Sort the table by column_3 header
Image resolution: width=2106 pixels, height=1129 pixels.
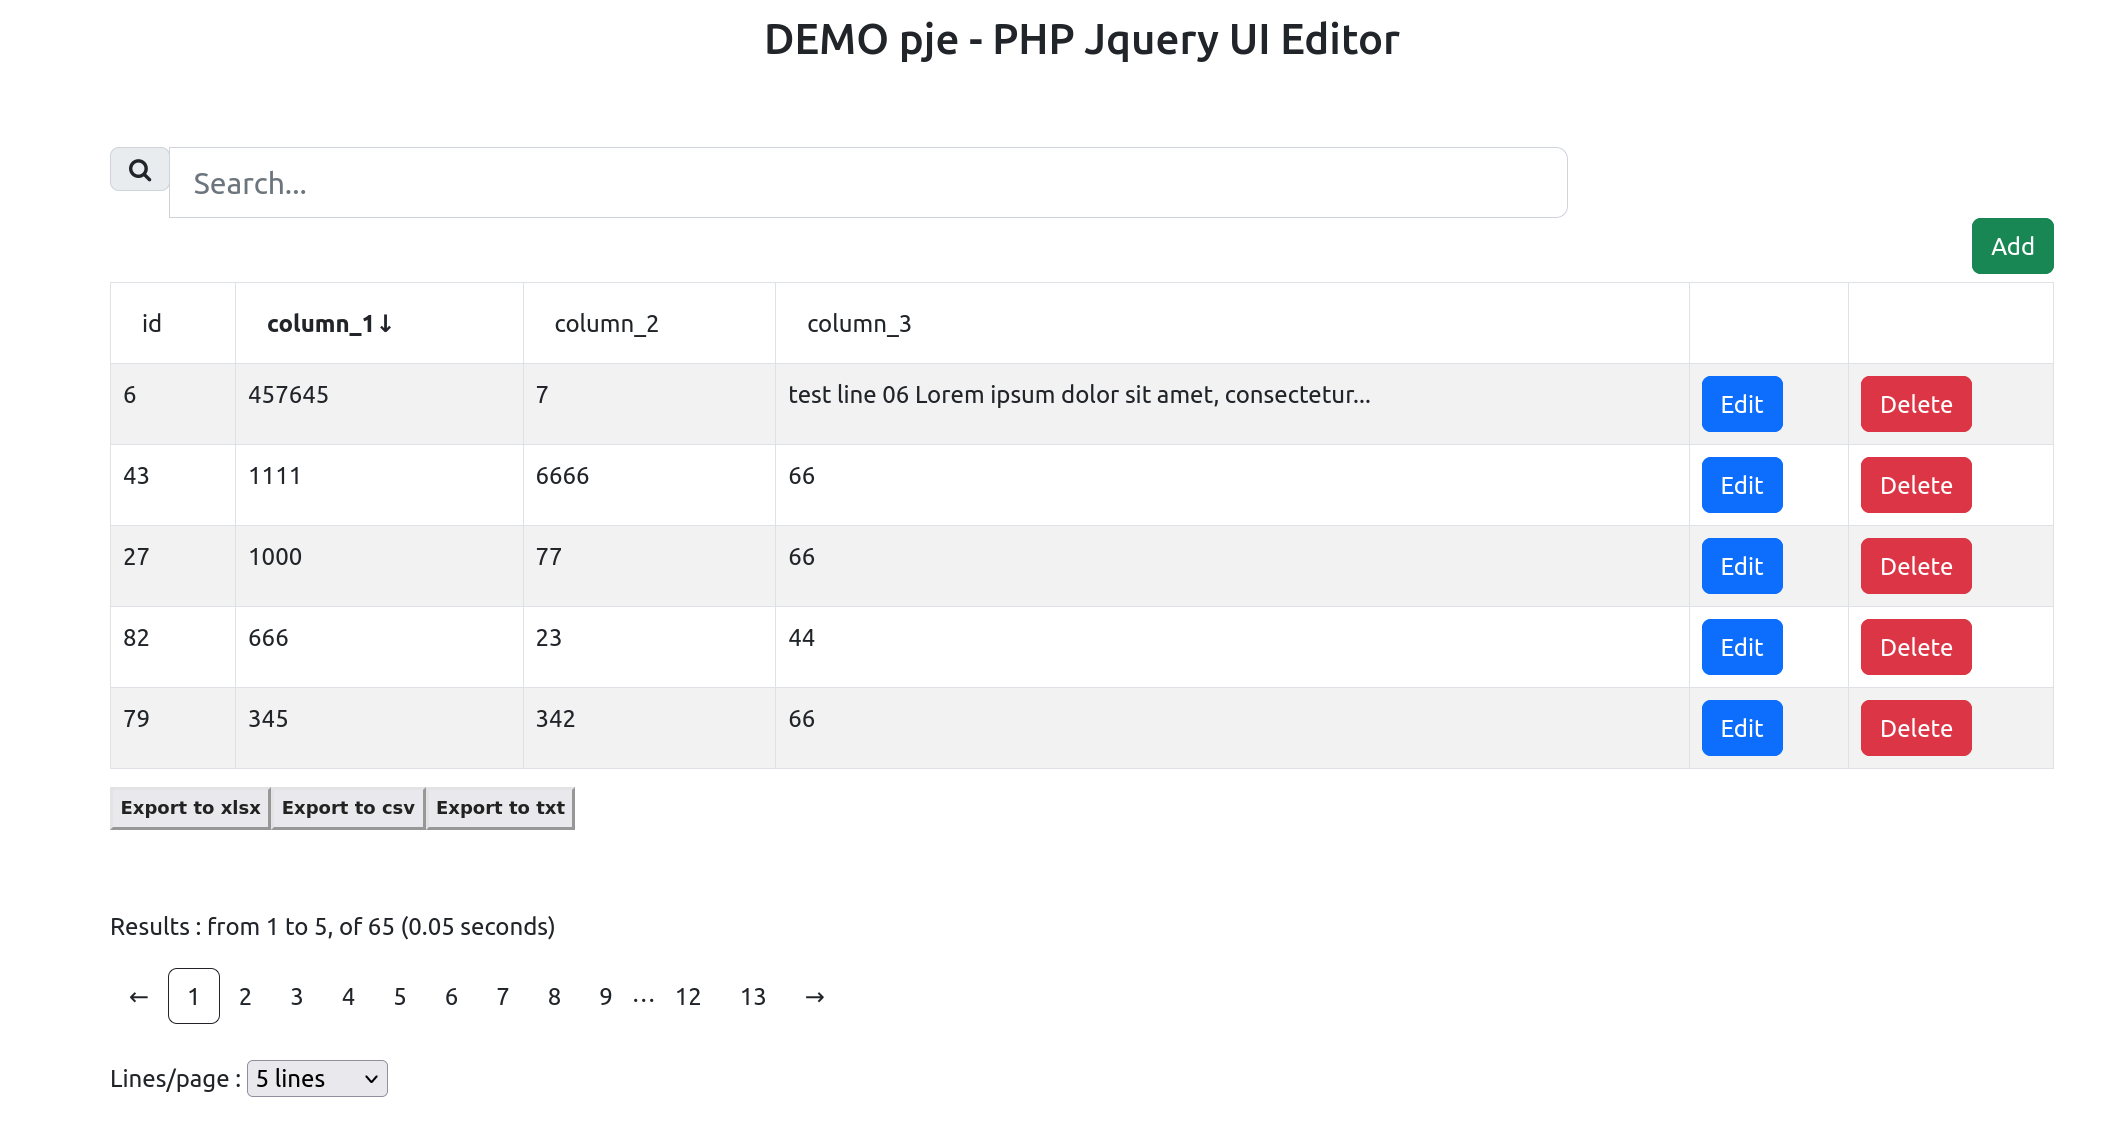point(858,323)
